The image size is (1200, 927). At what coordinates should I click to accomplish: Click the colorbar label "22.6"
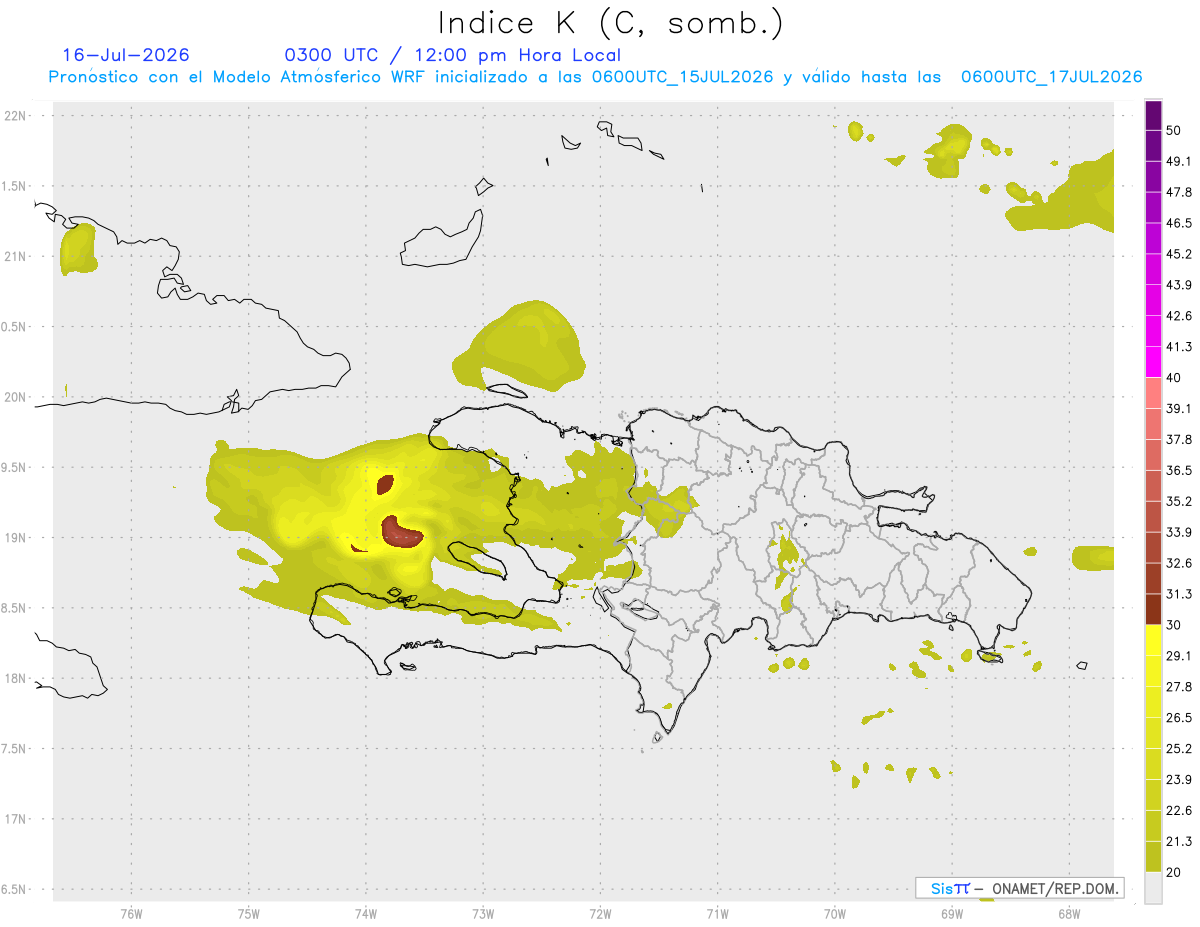point(1179,810)
